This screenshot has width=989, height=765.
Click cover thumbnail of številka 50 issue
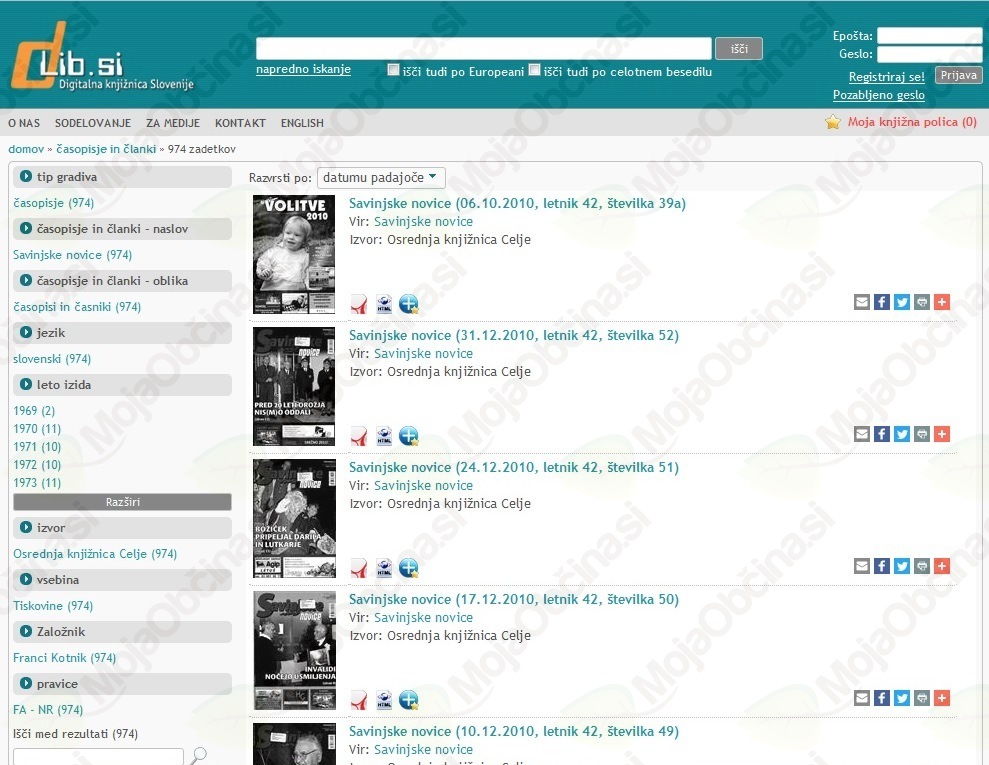point(294,650)
